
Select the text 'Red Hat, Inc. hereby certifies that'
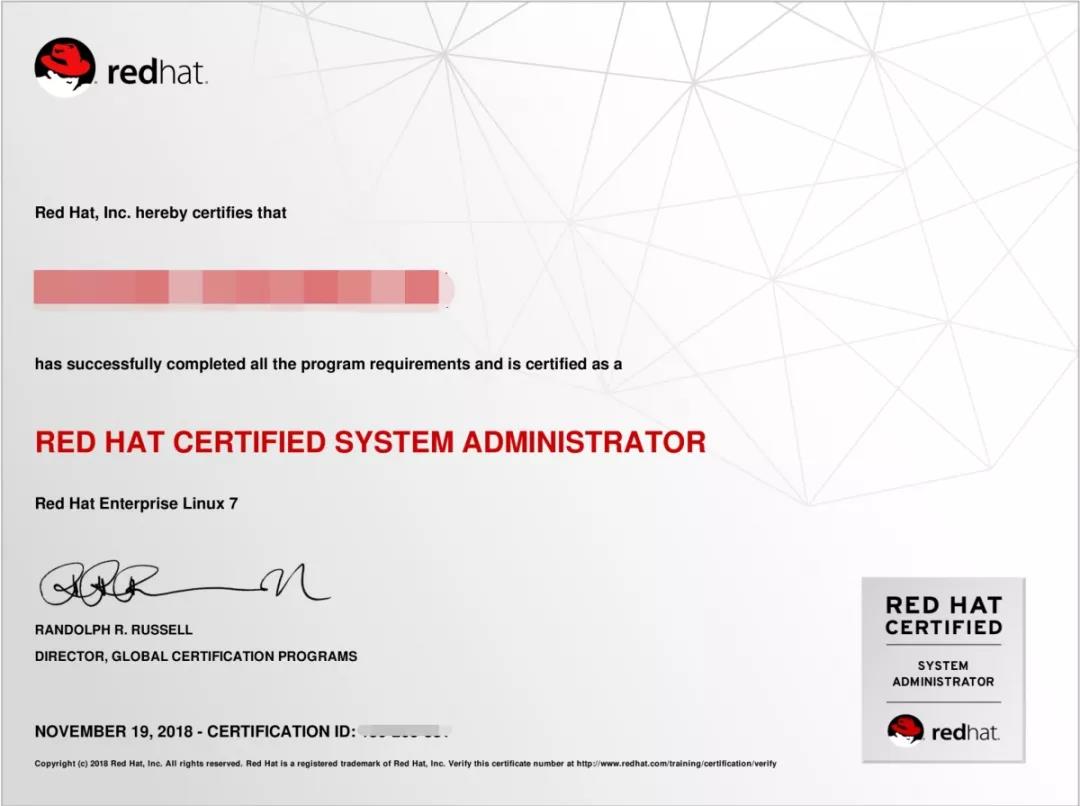[x=160, y=212]
